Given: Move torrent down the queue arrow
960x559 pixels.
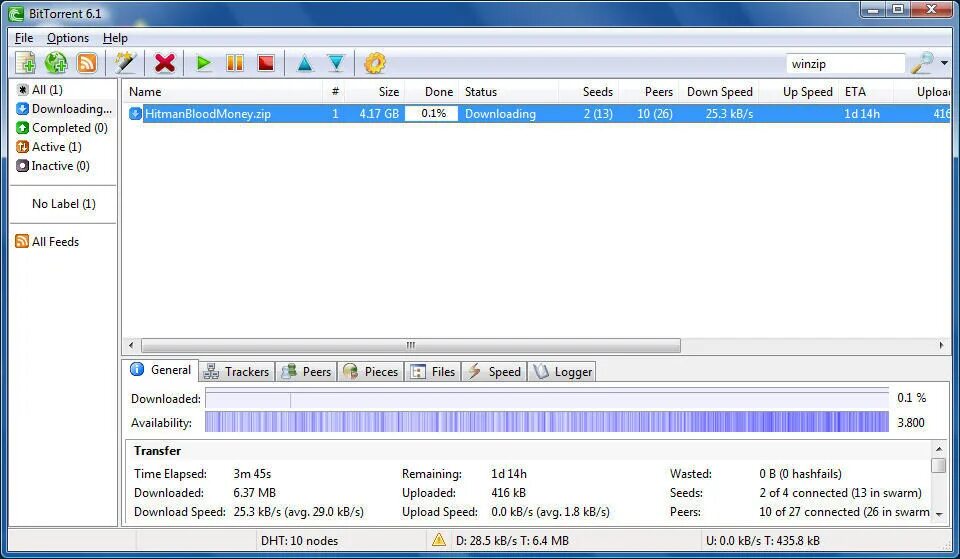Looking at the screenshot, I should coord(336,63).
